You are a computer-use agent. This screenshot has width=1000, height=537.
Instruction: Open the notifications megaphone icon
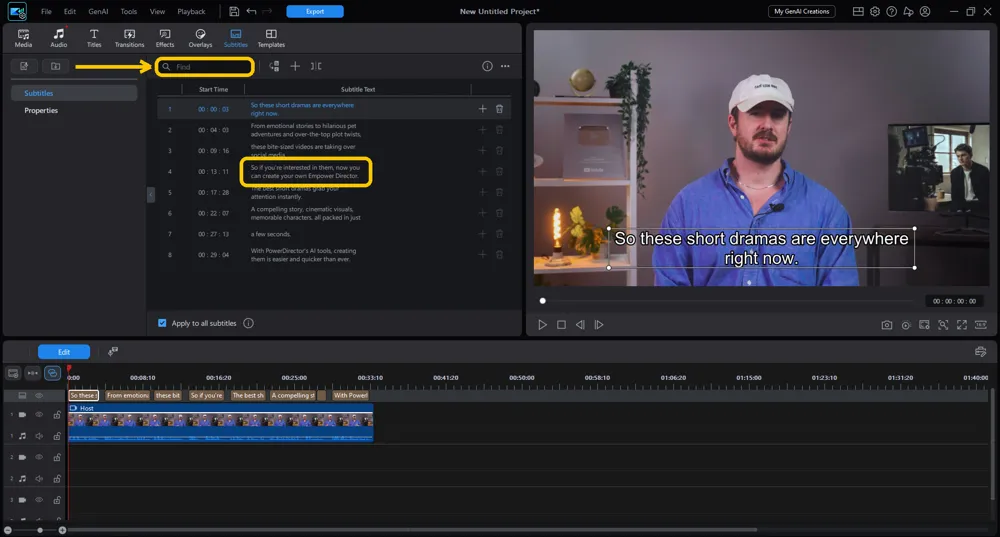coord(908,11)
